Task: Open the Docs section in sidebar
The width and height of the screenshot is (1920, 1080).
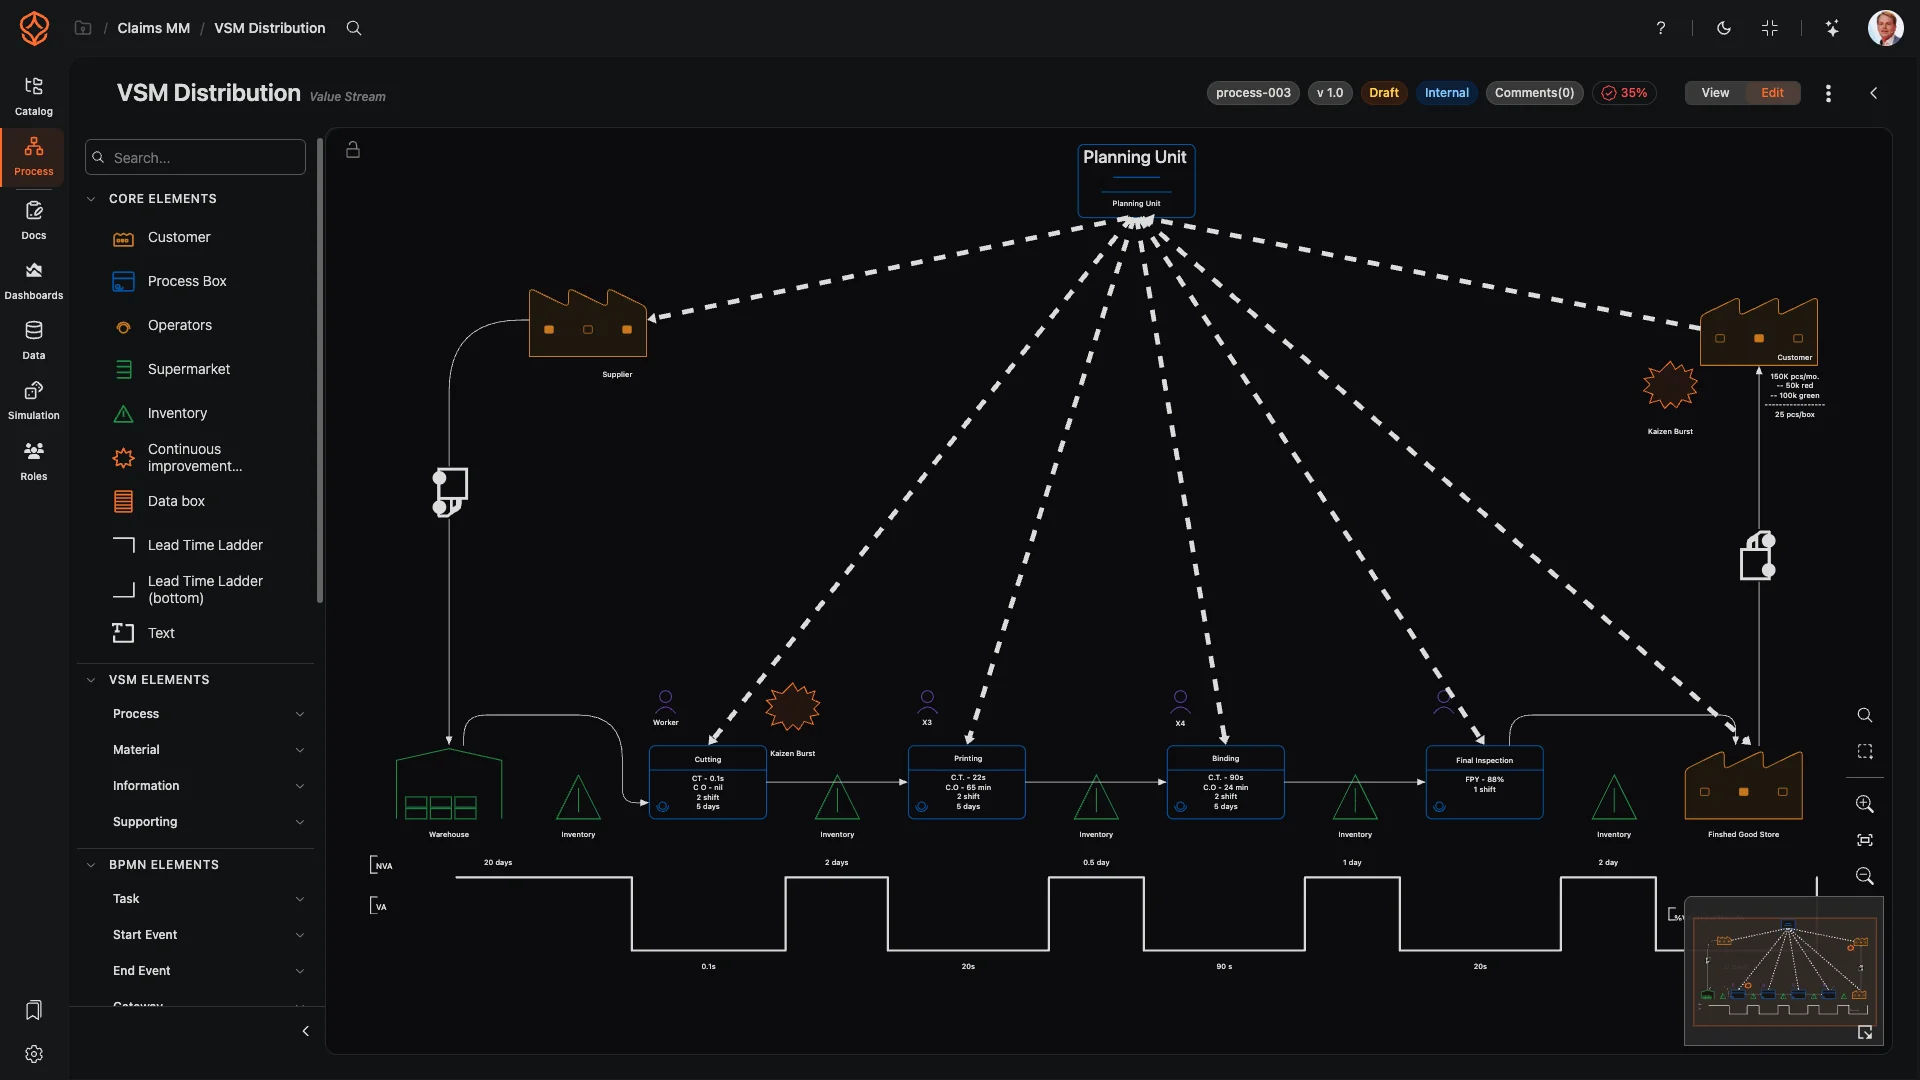Action: tap(33, 221)
